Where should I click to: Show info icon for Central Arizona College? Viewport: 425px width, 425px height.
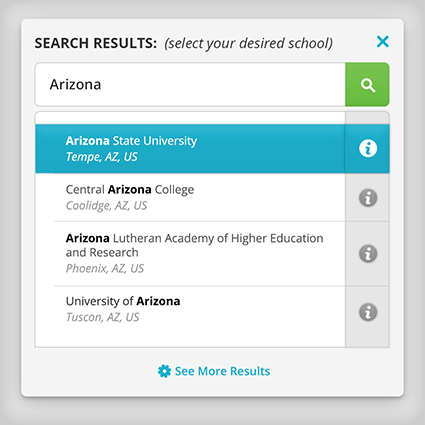368,198
